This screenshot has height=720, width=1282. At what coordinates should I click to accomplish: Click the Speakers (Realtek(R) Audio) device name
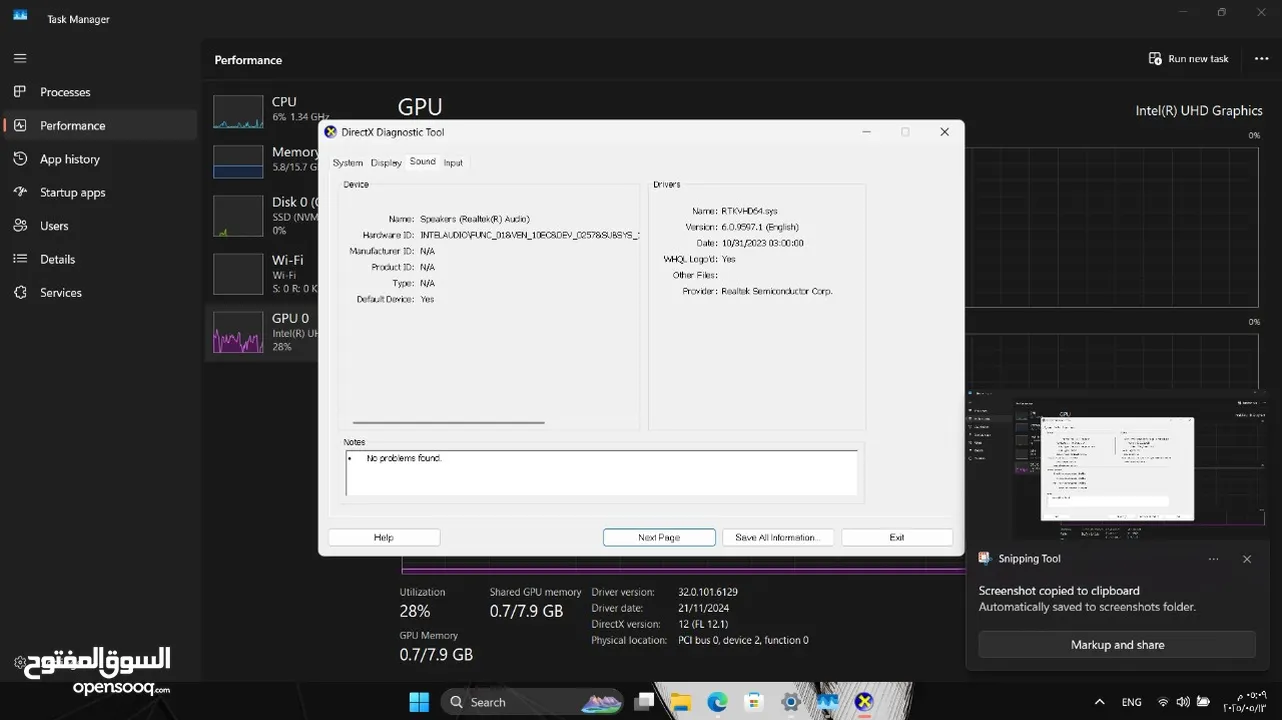[x=475, y=219]
